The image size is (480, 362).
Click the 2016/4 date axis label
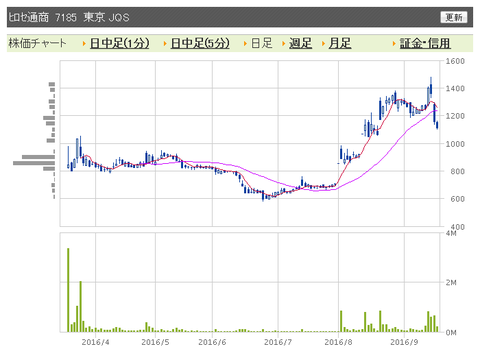click(95, 342)
